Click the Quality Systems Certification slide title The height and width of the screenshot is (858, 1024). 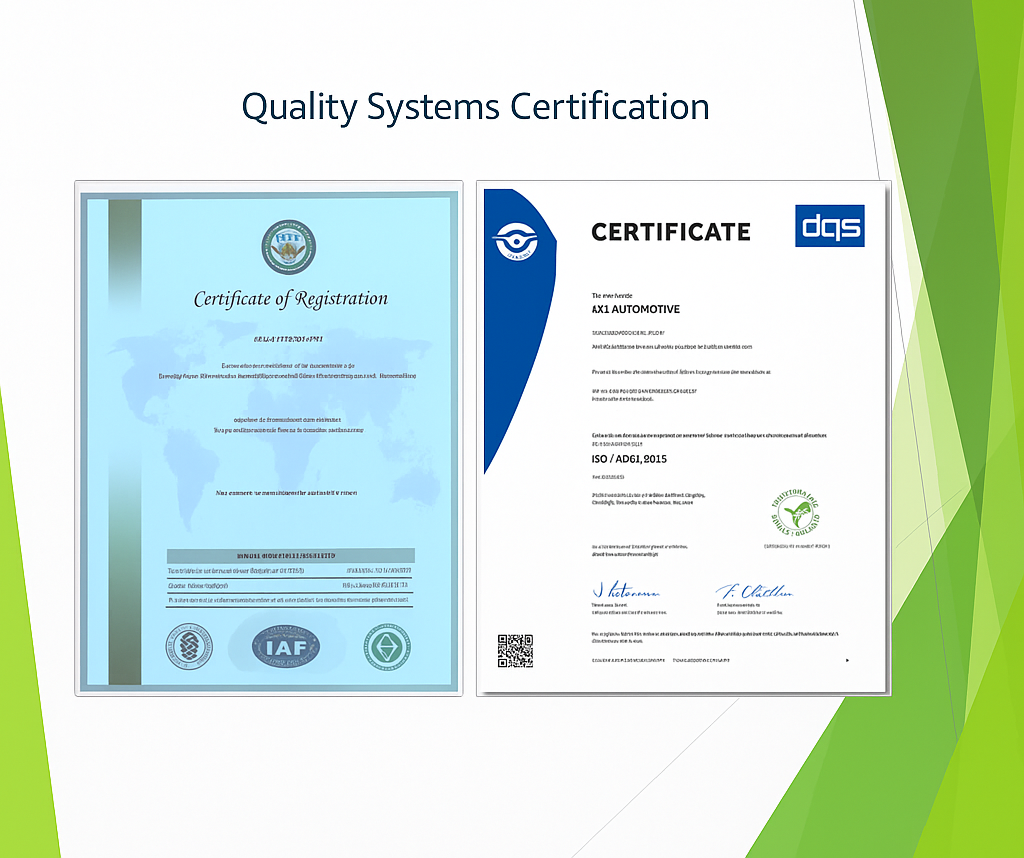(475, 107)
